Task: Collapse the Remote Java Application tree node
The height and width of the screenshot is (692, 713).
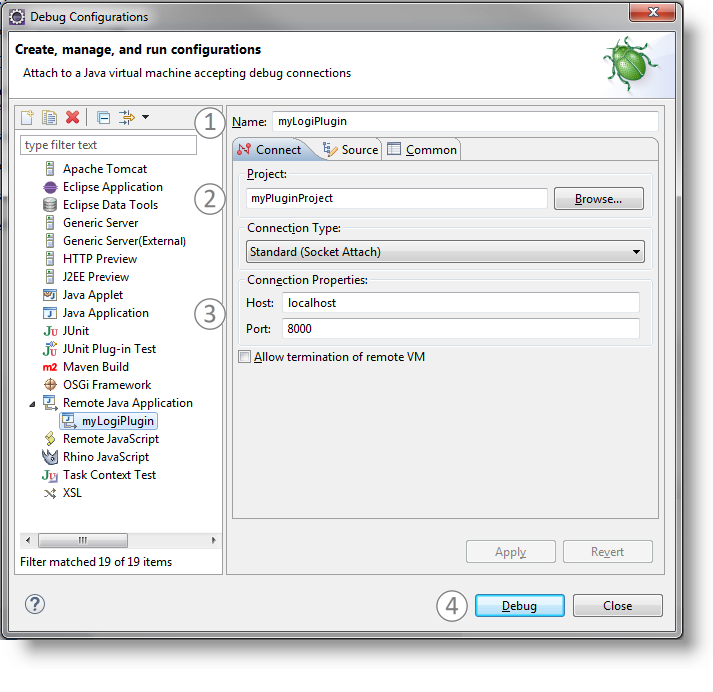Action: tap(32, 404)
